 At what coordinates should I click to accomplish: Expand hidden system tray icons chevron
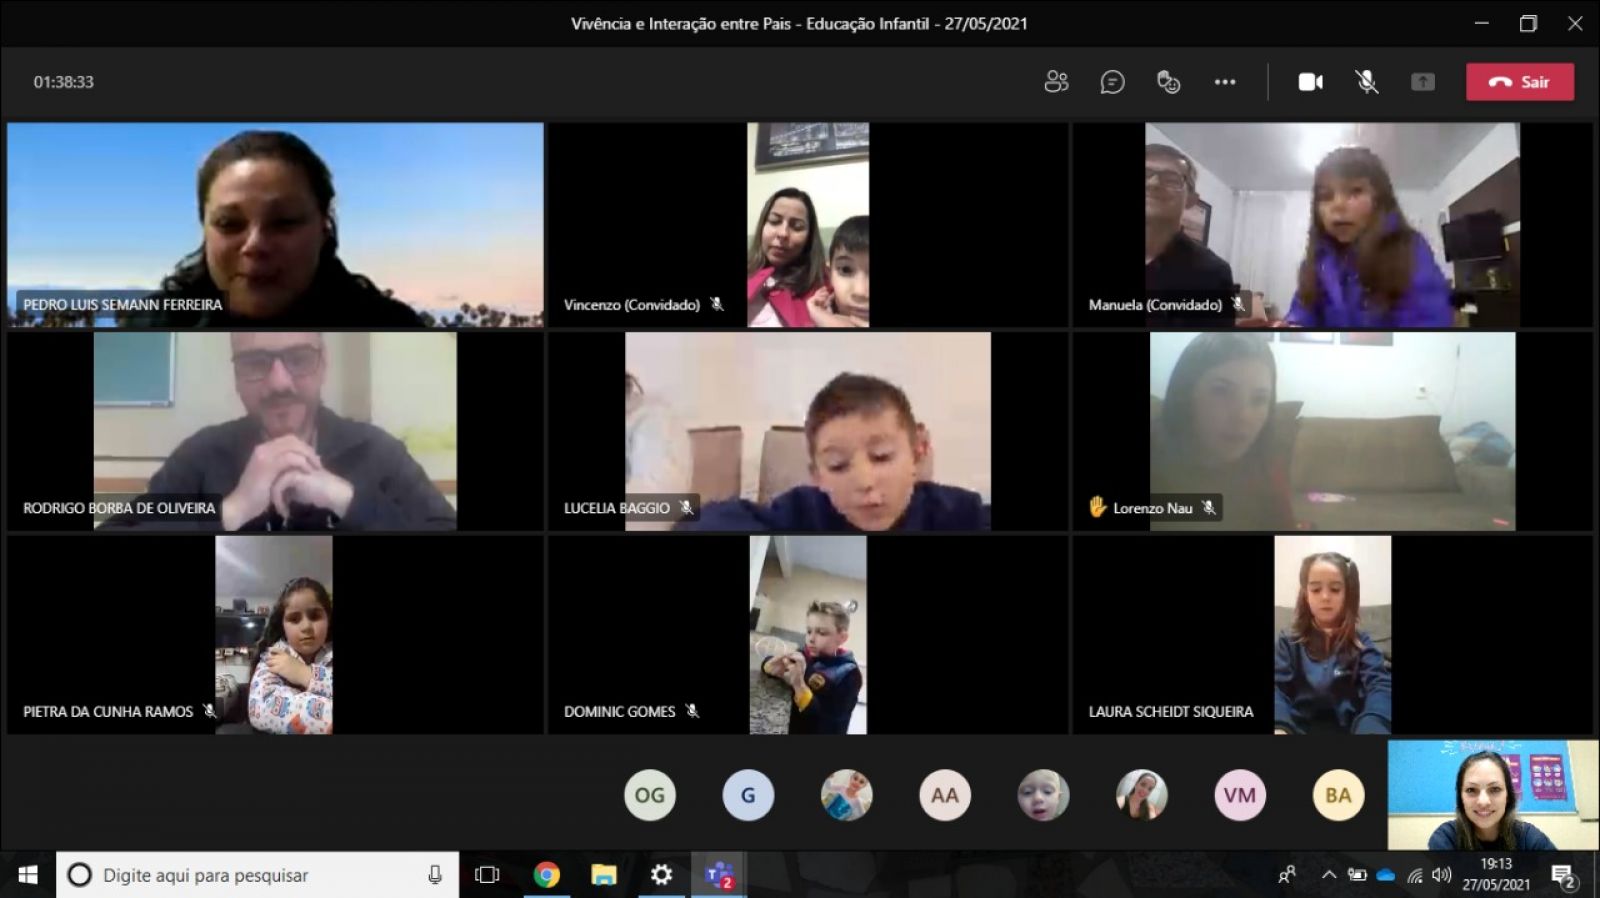(x=1329, y=875)
